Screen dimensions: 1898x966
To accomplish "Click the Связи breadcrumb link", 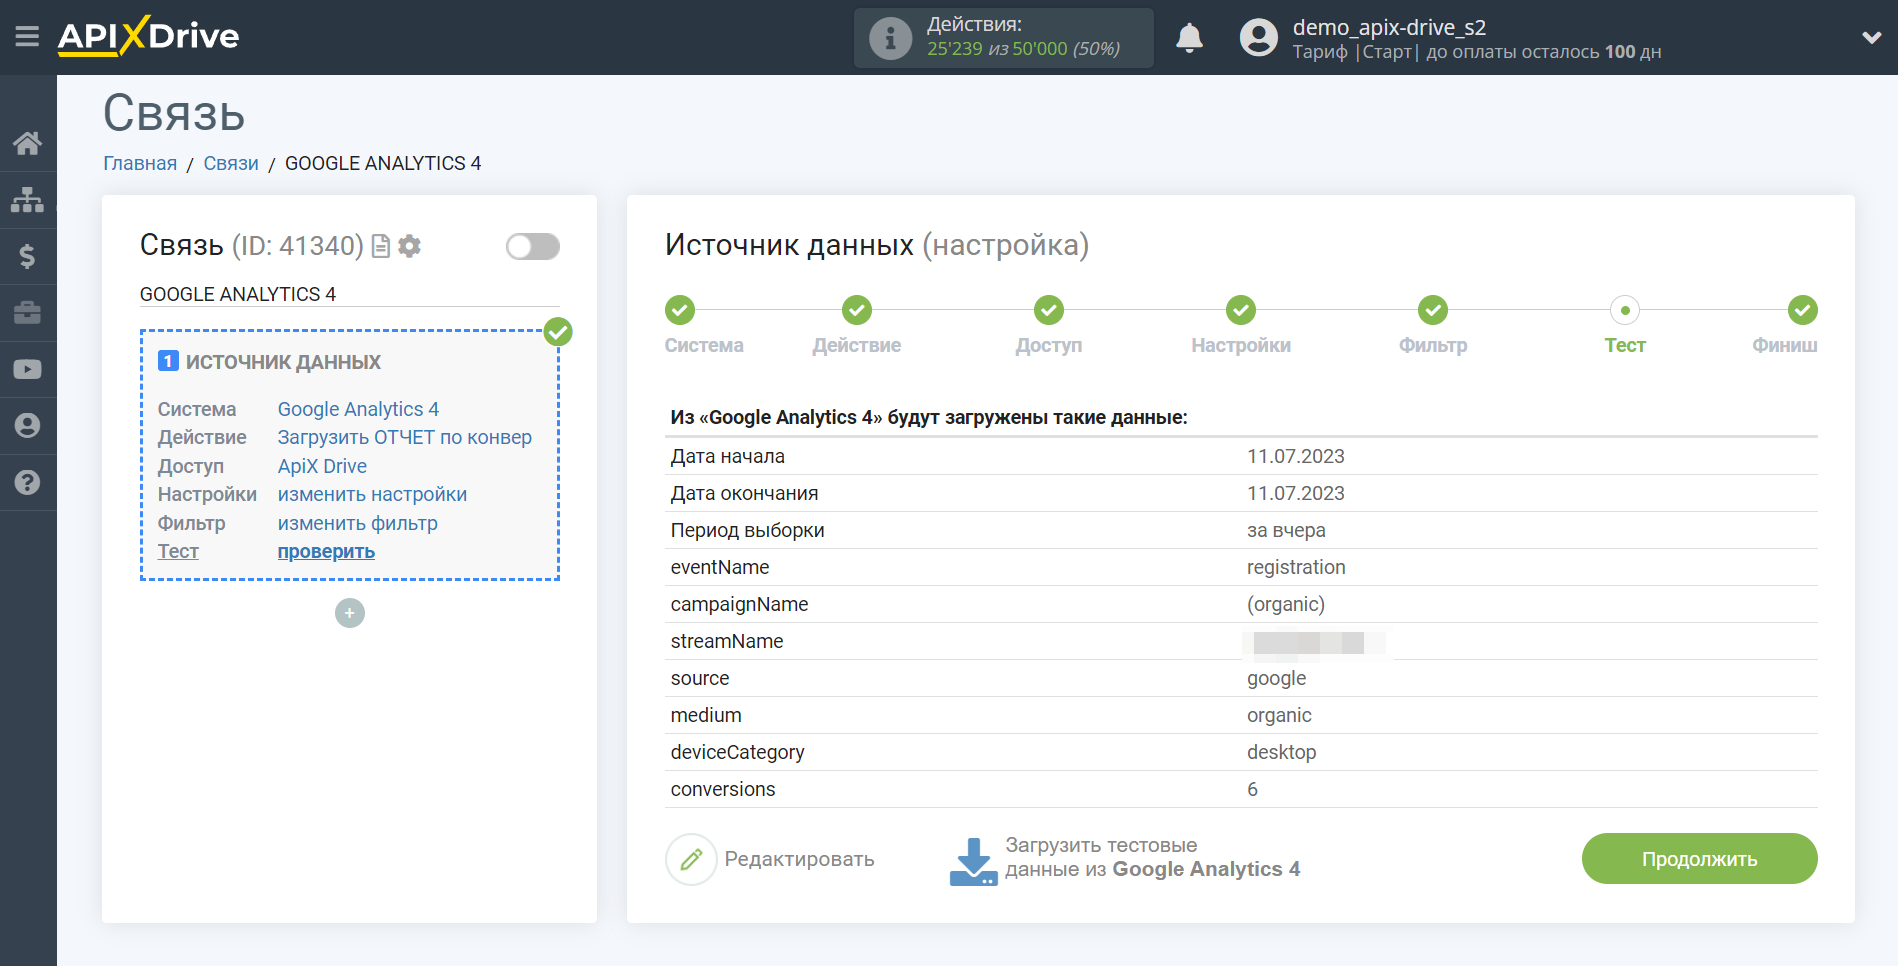I will point(231,163).
